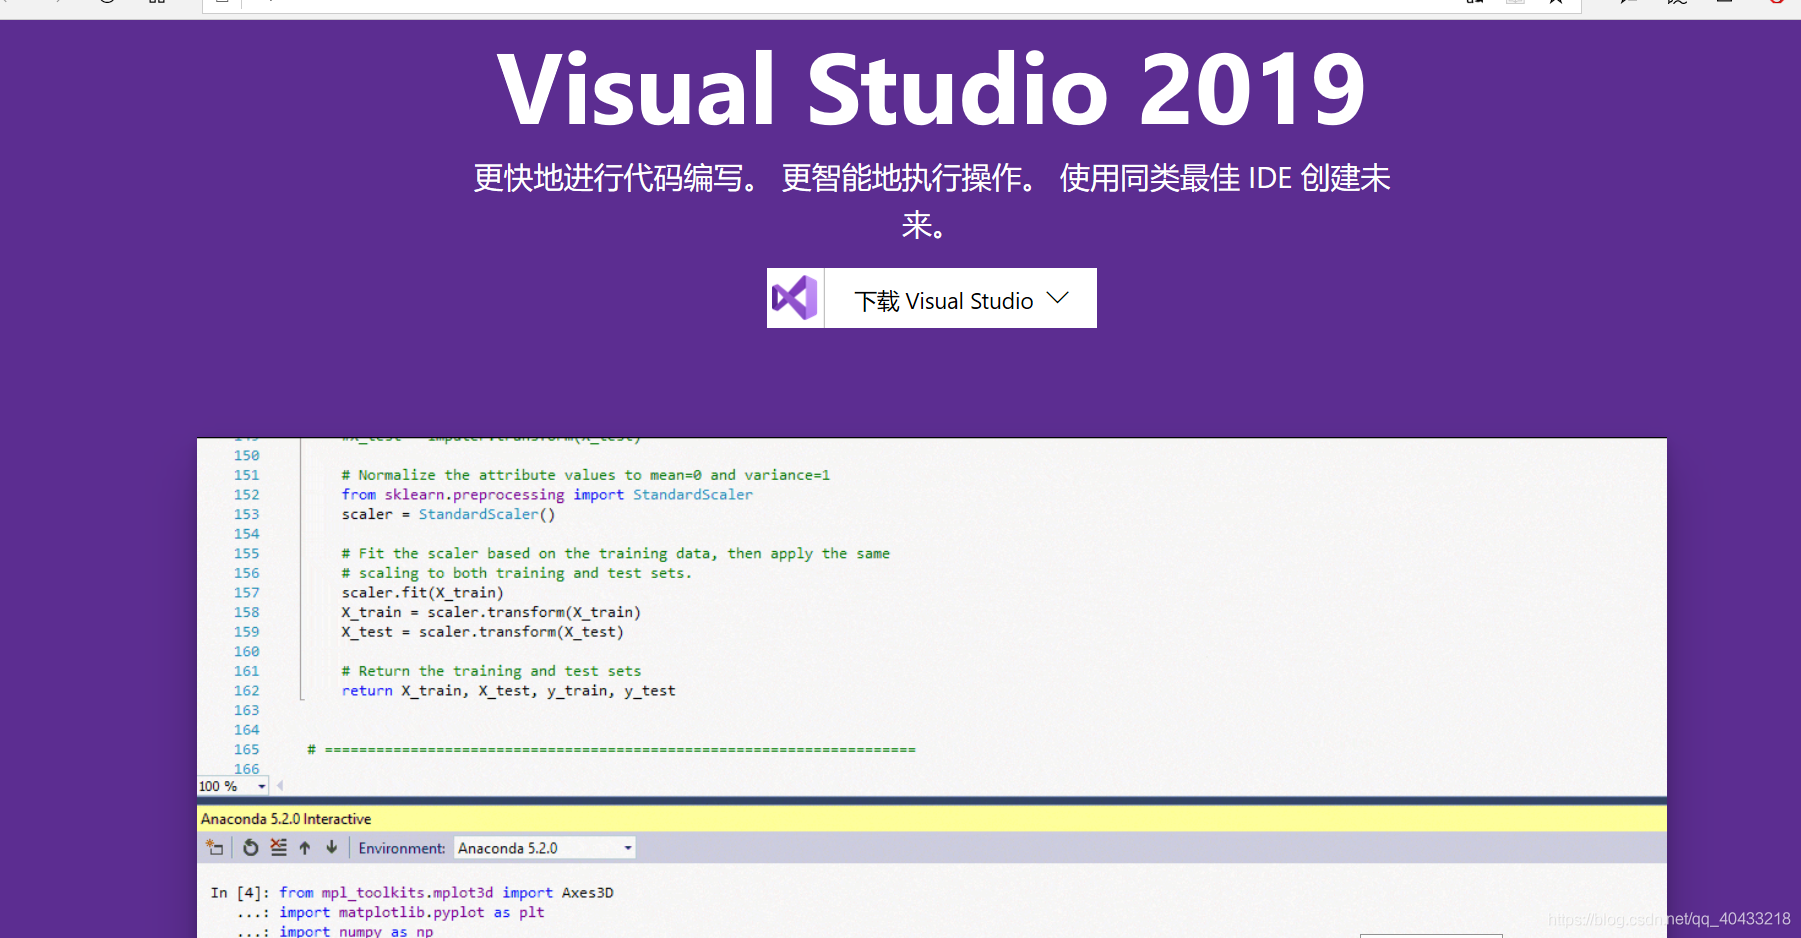The image size is (1801, 938).
Task: Click the 'Environment:' label
Action: point(402,848)
